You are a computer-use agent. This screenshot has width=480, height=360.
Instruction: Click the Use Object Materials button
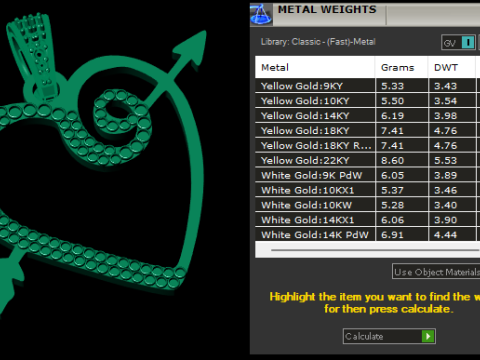pyautogui.click(x=436, y=272)
